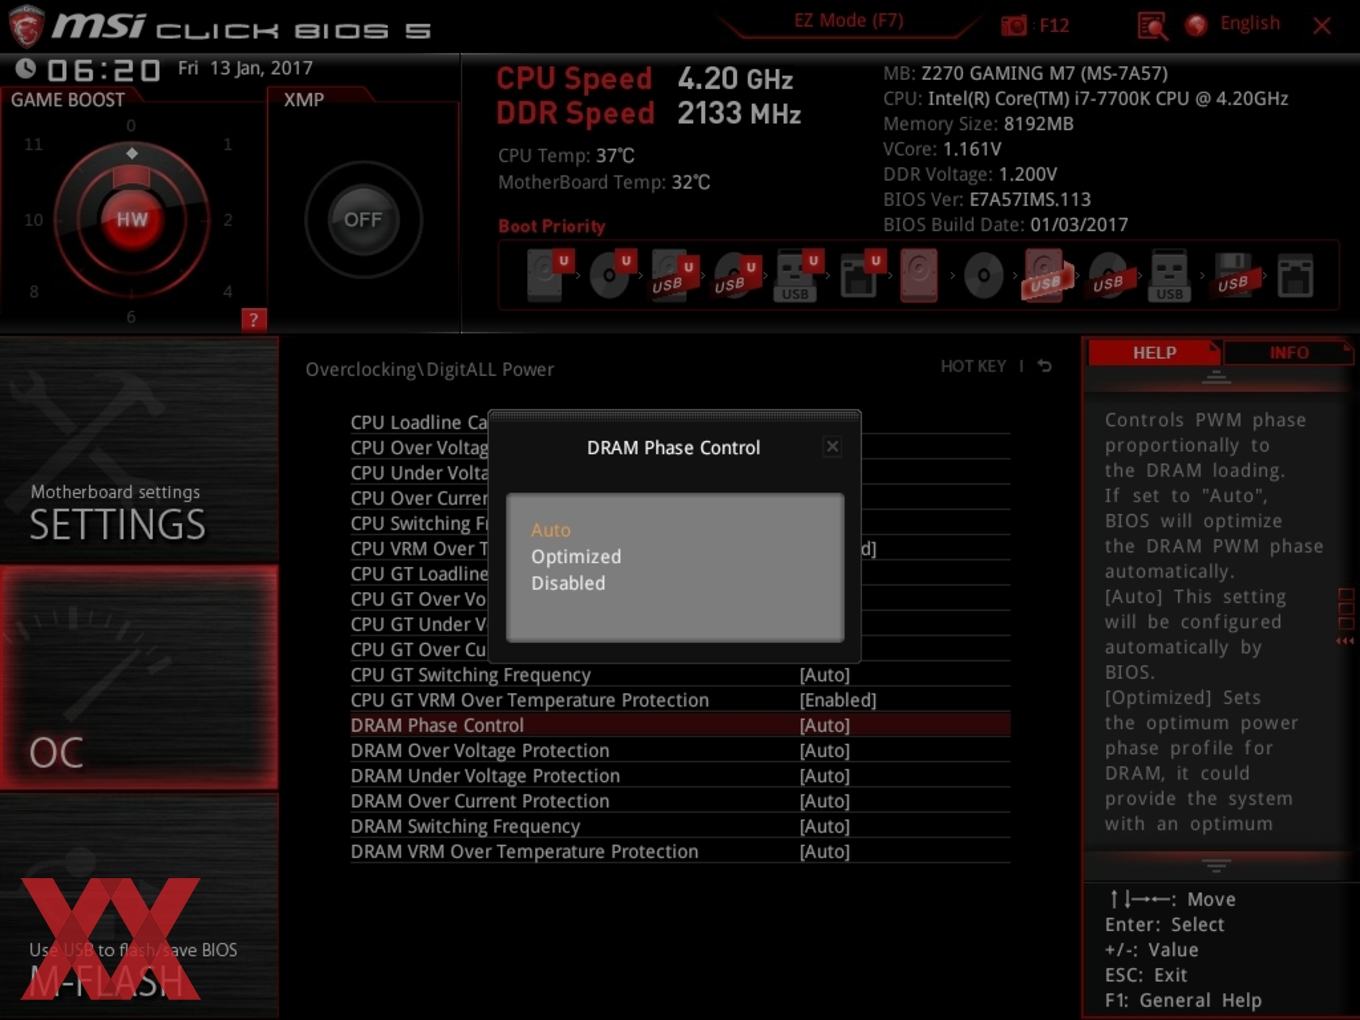Screen dimensions: 1360x1020
Task: Select the UEFI USB key boot icon
Action: (797, 276)
